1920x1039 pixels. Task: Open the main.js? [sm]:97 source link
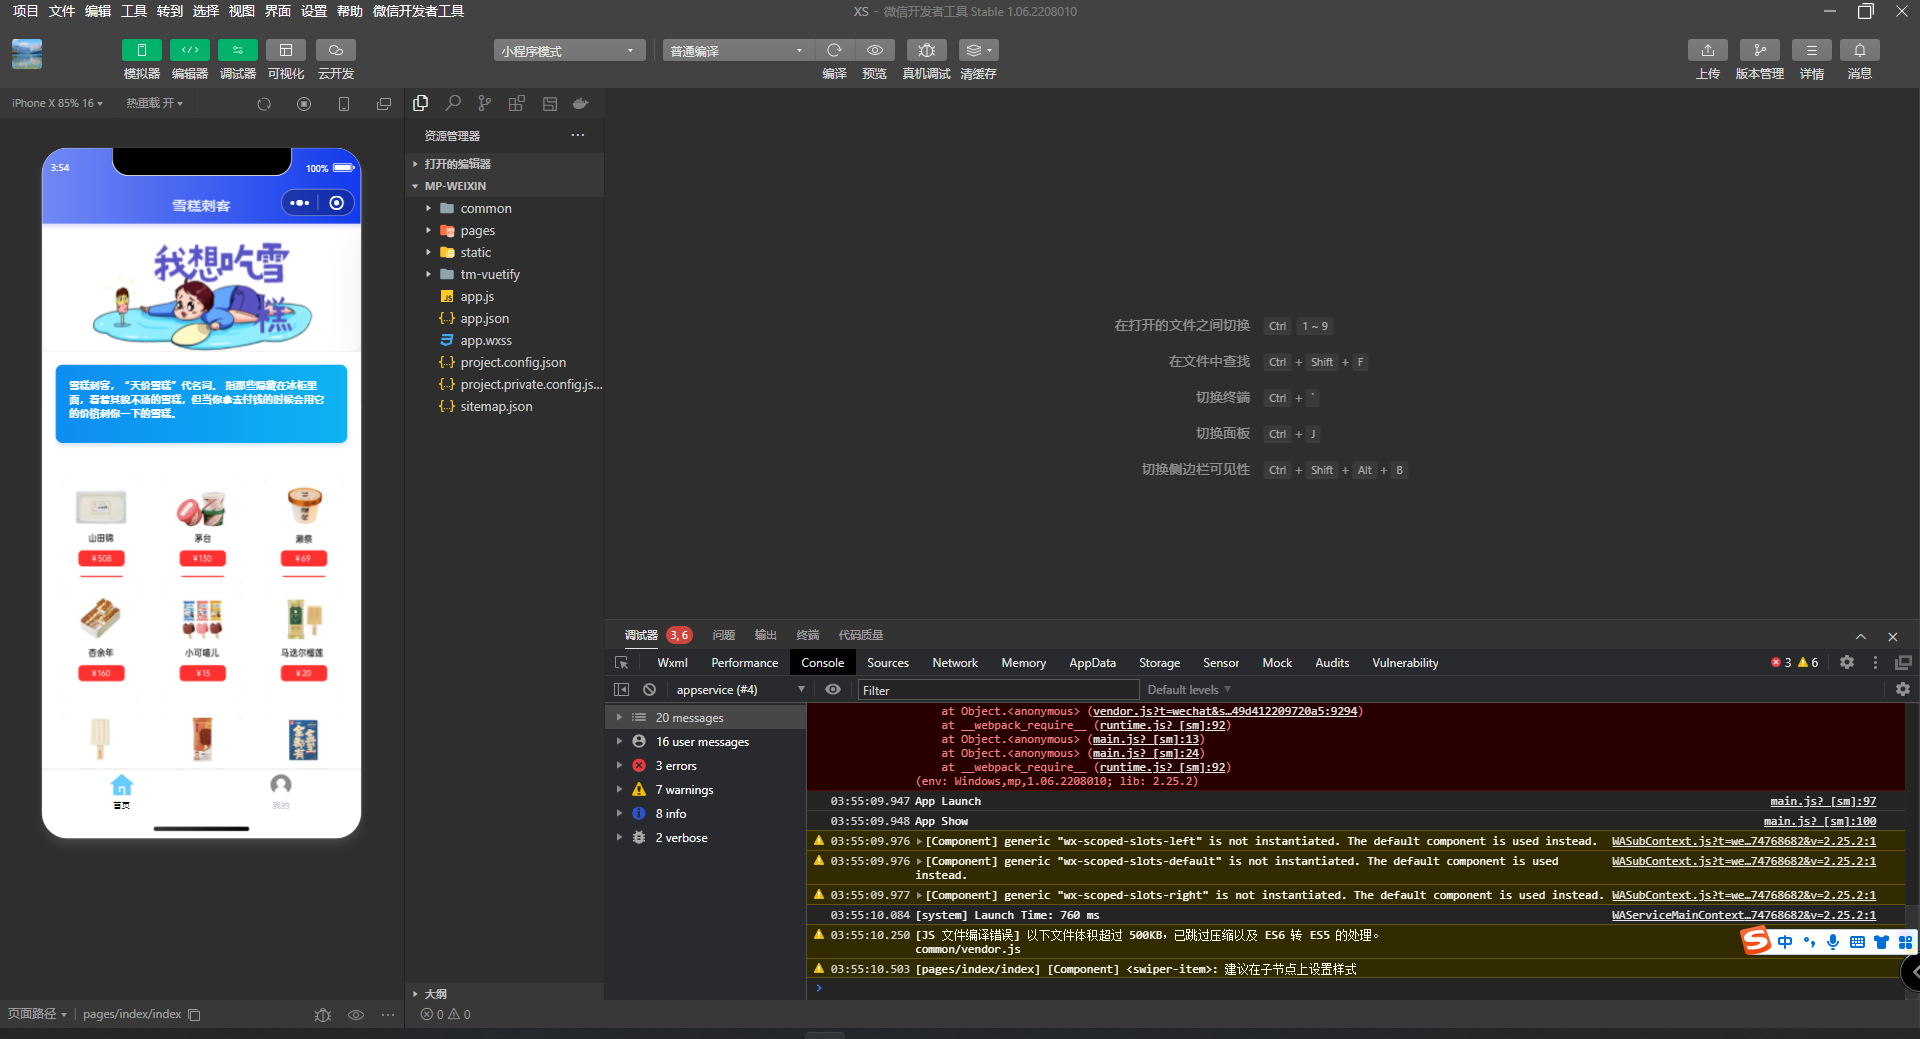coord(1822,801)
